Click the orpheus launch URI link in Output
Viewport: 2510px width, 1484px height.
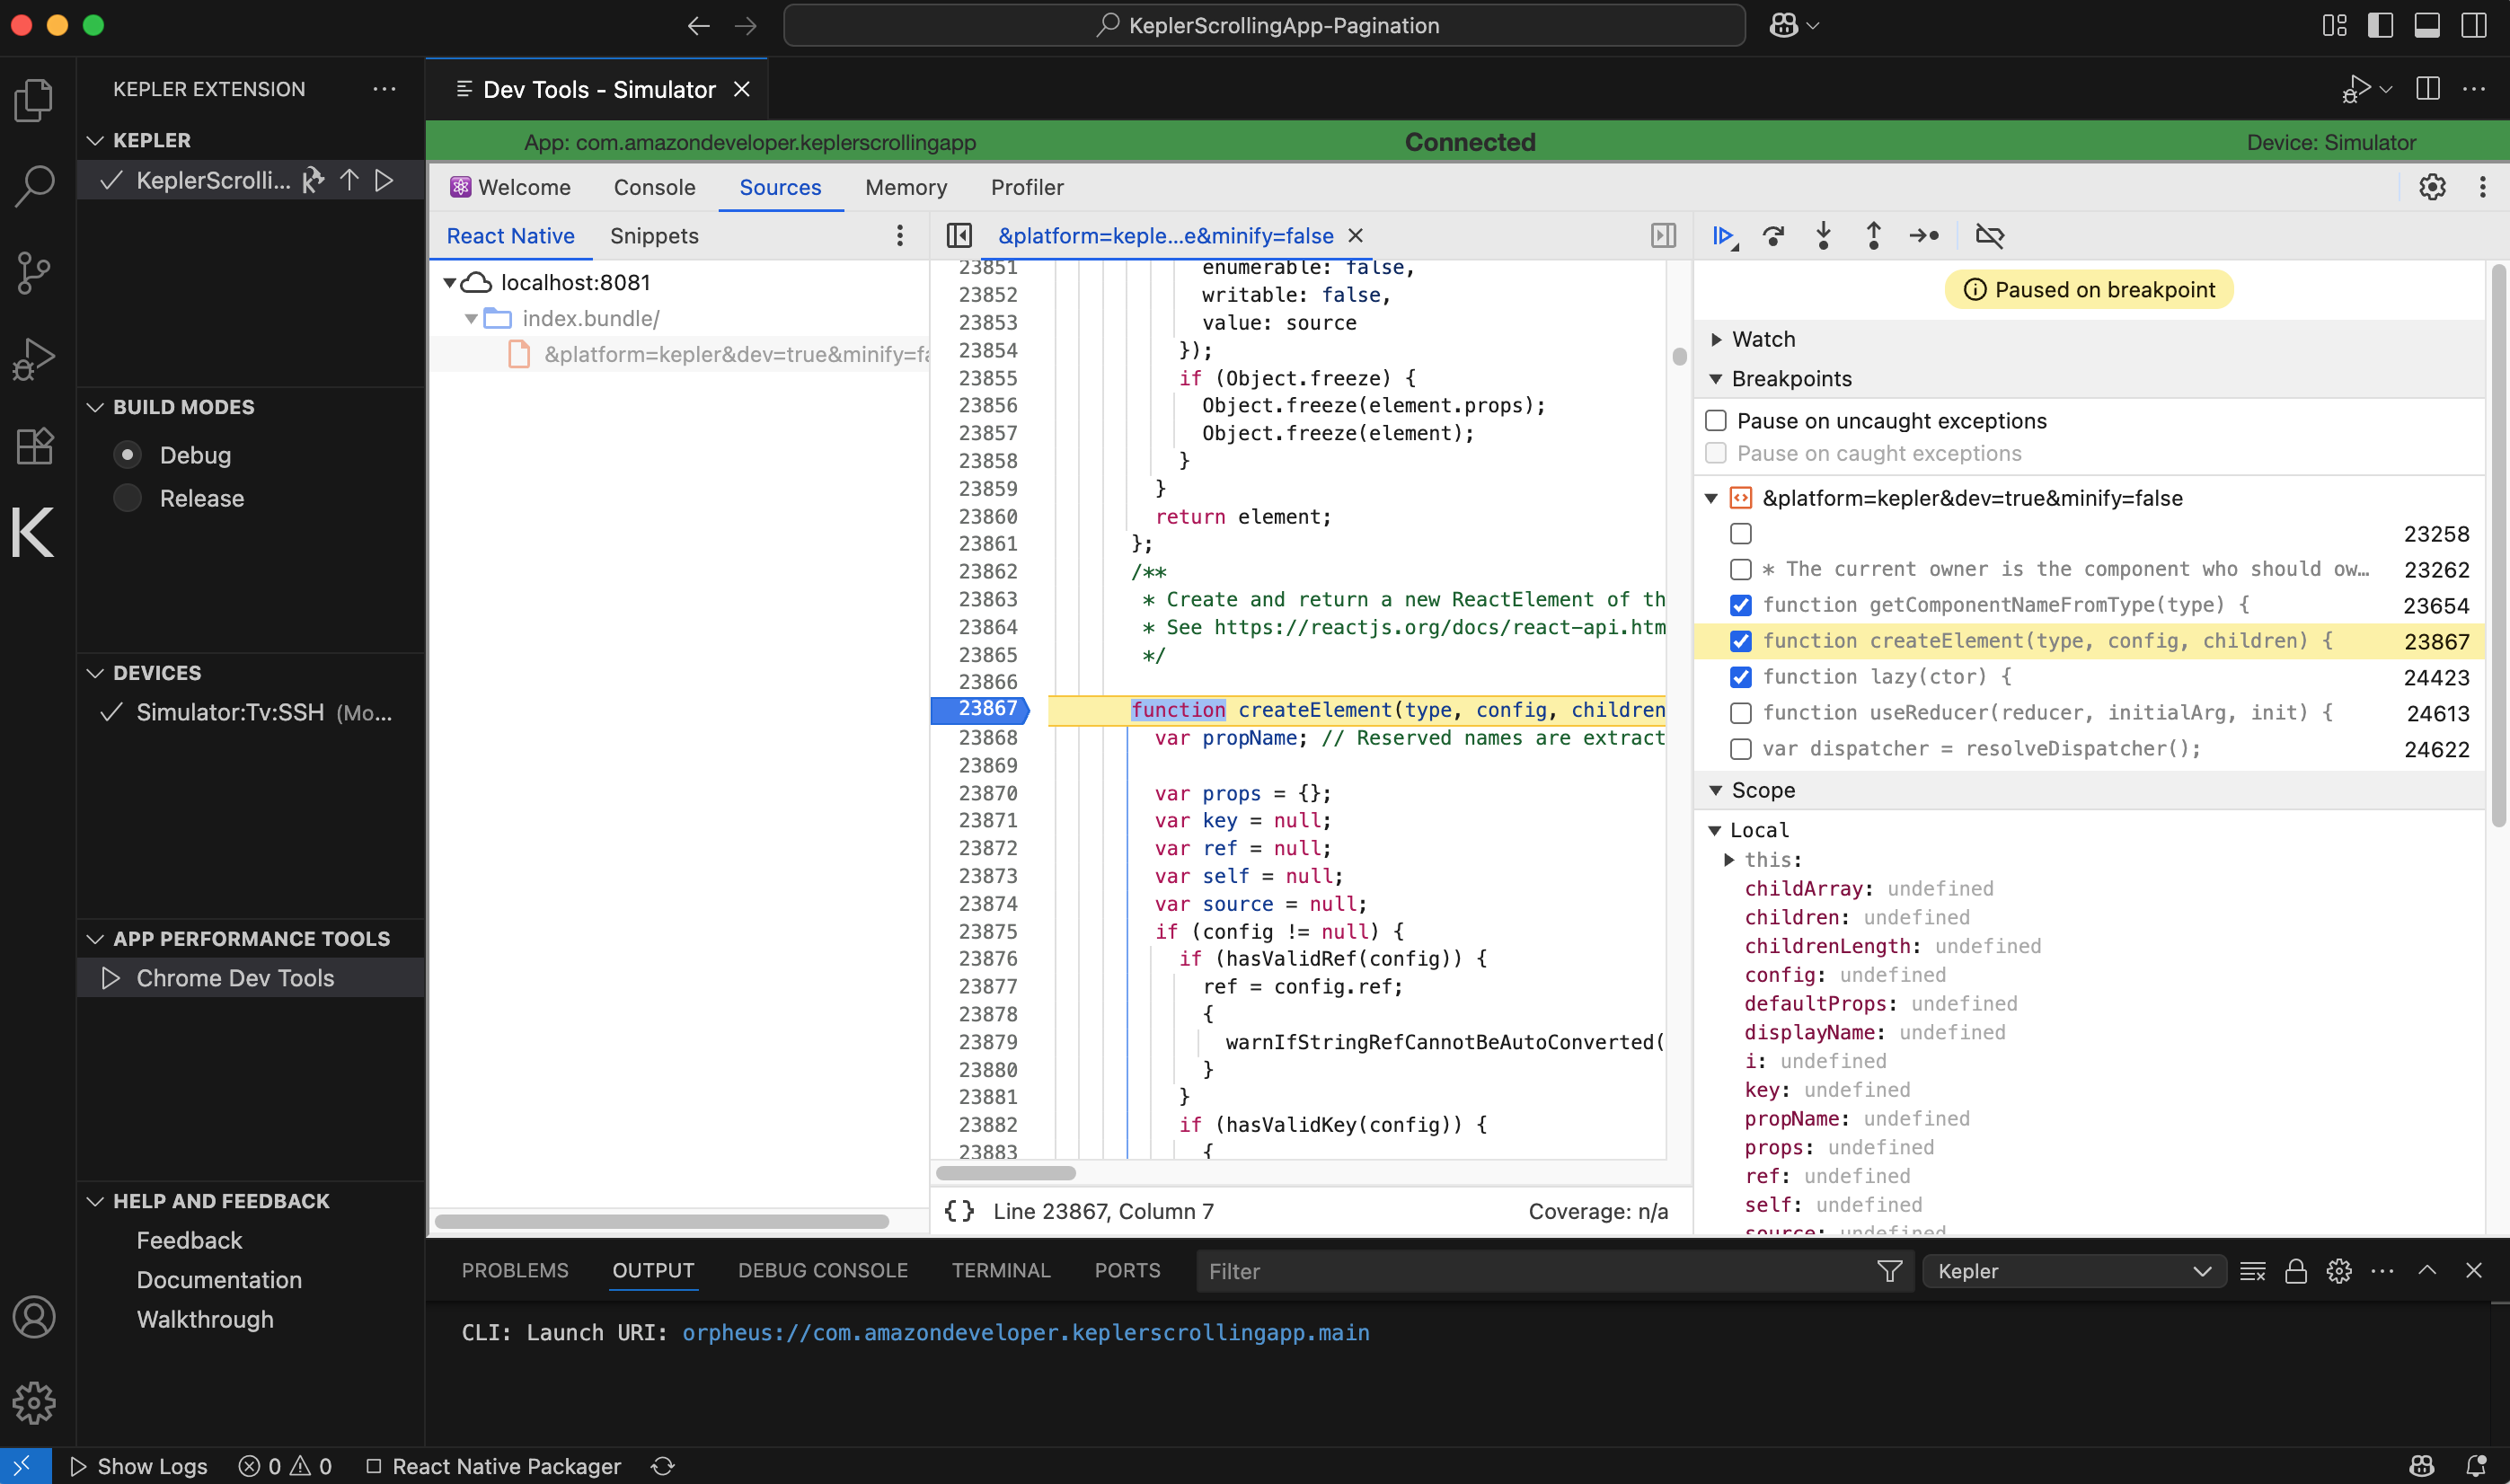(x=1025, y=1332)
